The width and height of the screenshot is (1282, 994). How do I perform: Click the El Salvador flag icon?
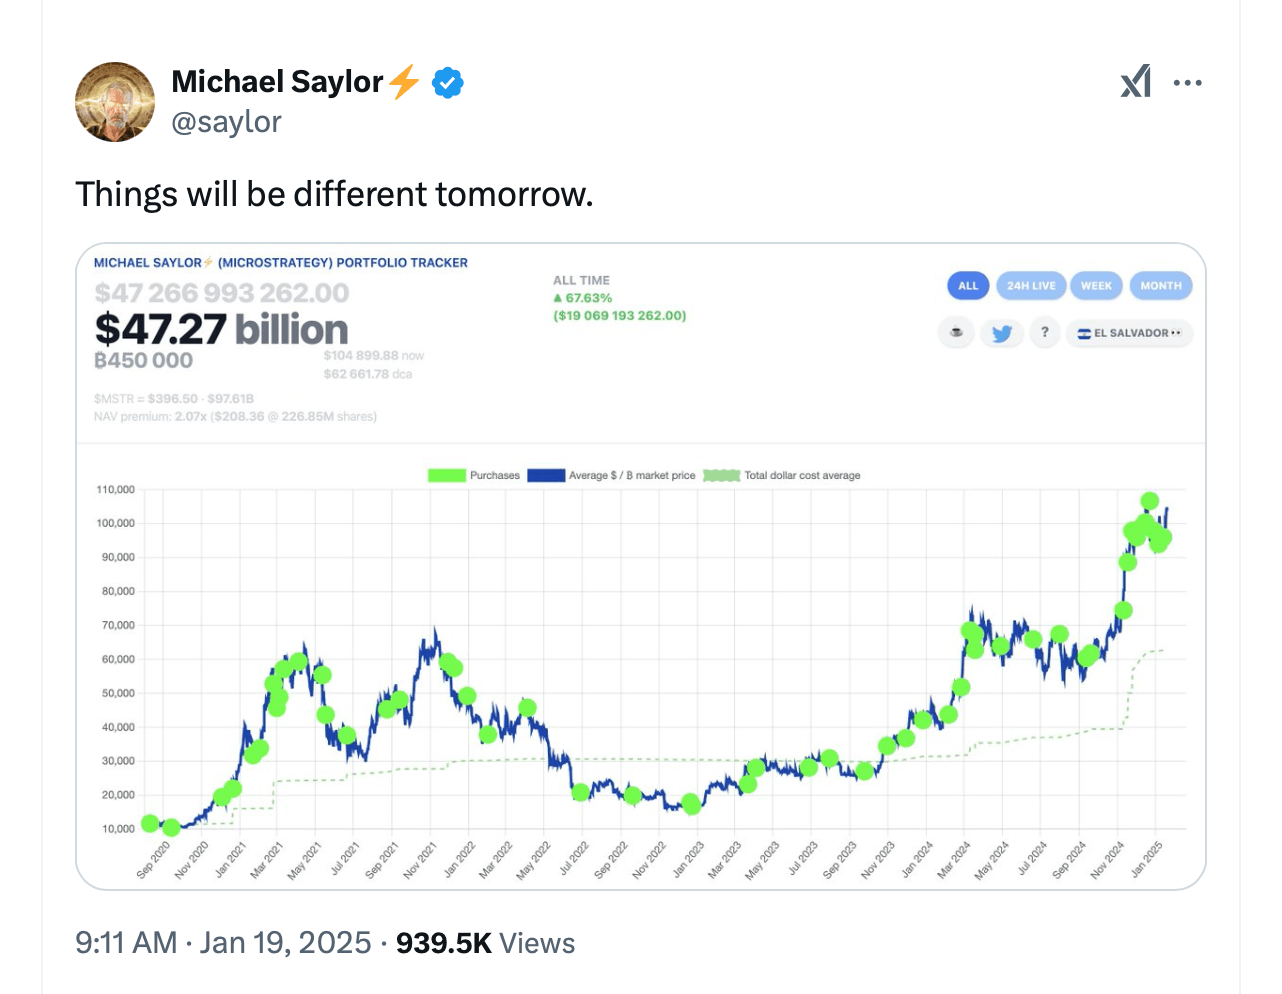(x=1086, y=333)
